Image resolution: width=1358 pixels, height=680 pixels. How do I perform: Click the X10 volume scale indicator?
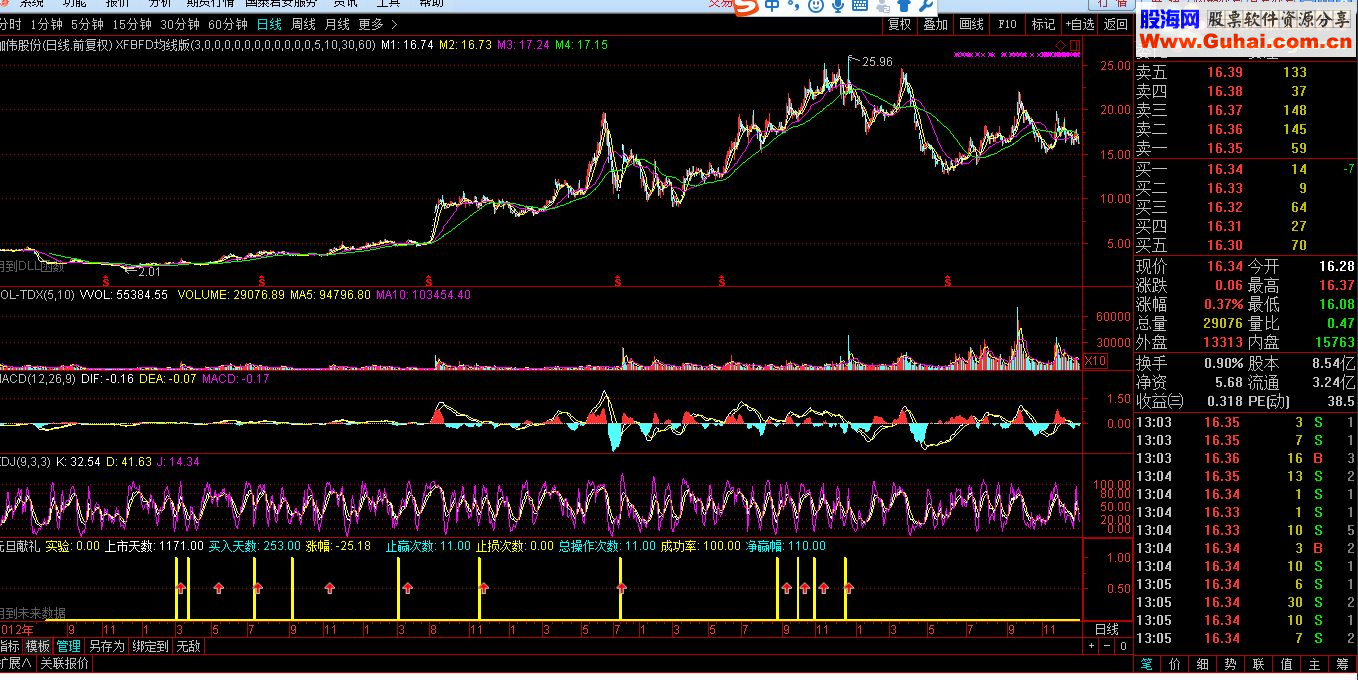coord(1095,361)
